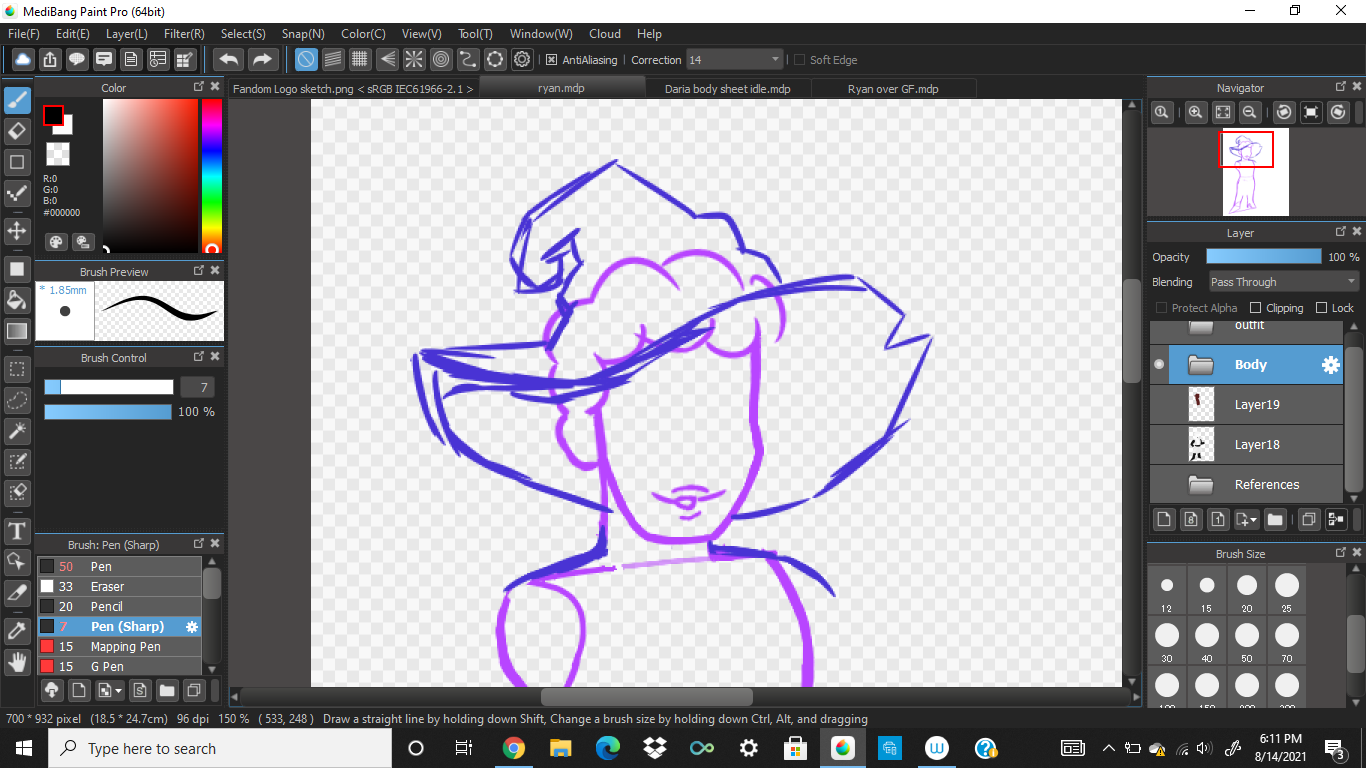Viewport: 1366px width, 768px height.
Task: Select the Move tool
Action: tap(17, 231)
